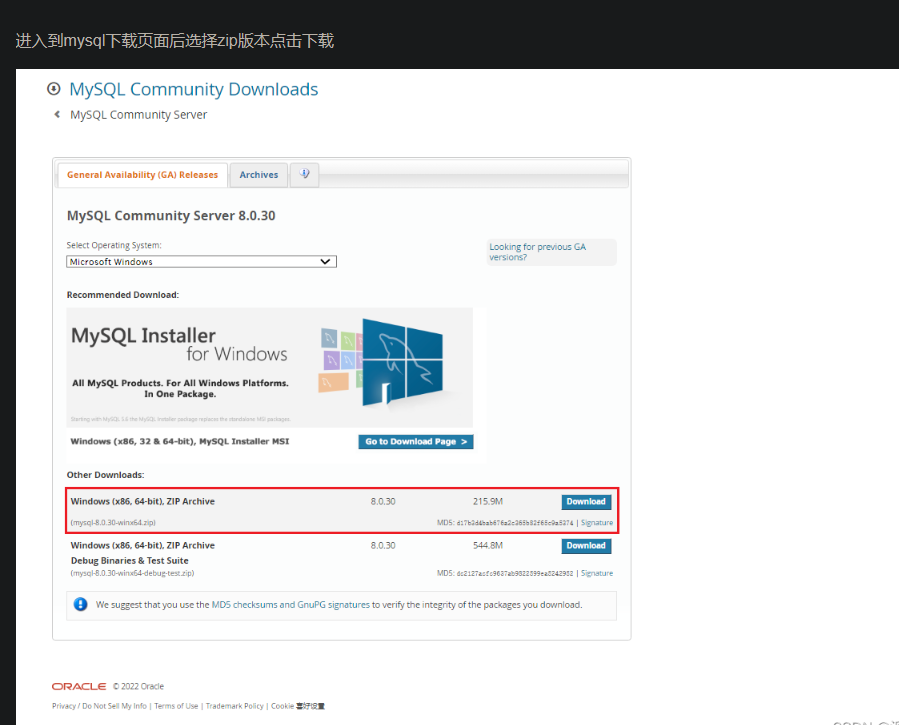The width and height of the screenshot is (899, 725).
Task: Click the back chevron before MySQL Community Server
Action: [56, 114]
